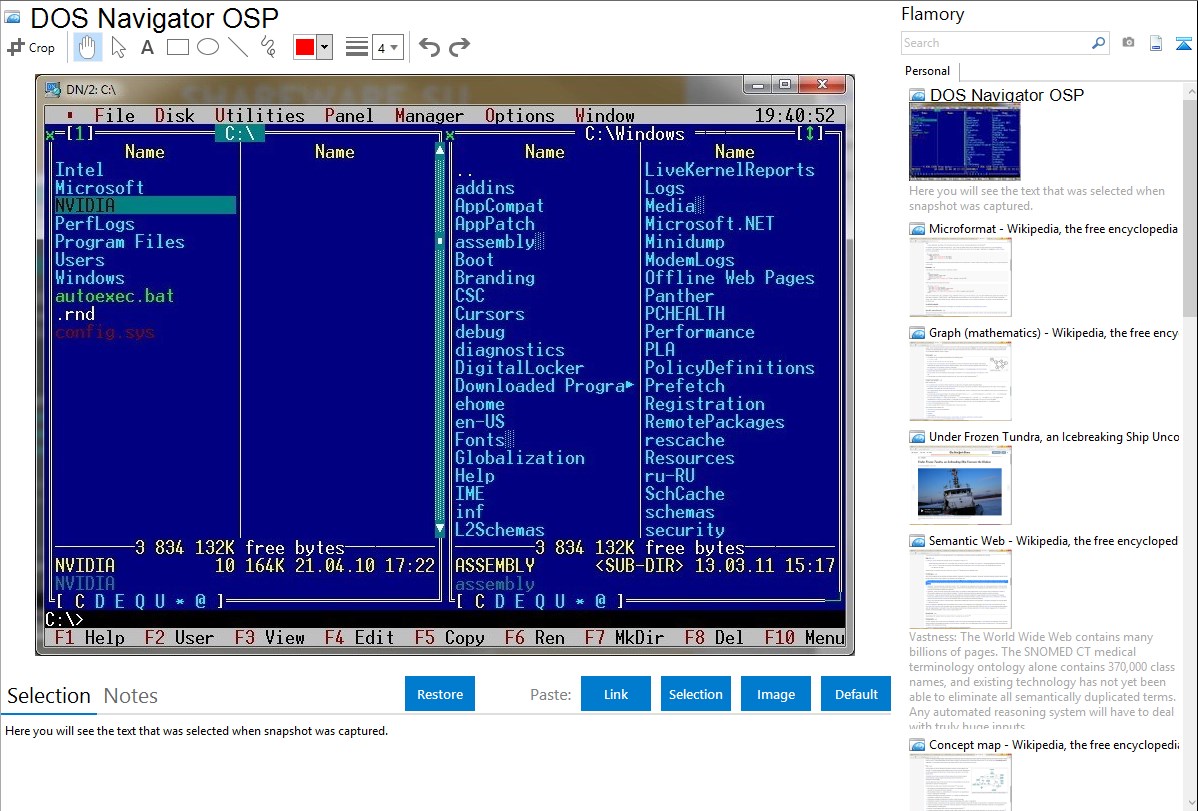This screenshot has width=1198, height=811.
Task: Click 'Utilities' in the DN/2 menu bar
Action: (x=260, y=115)
